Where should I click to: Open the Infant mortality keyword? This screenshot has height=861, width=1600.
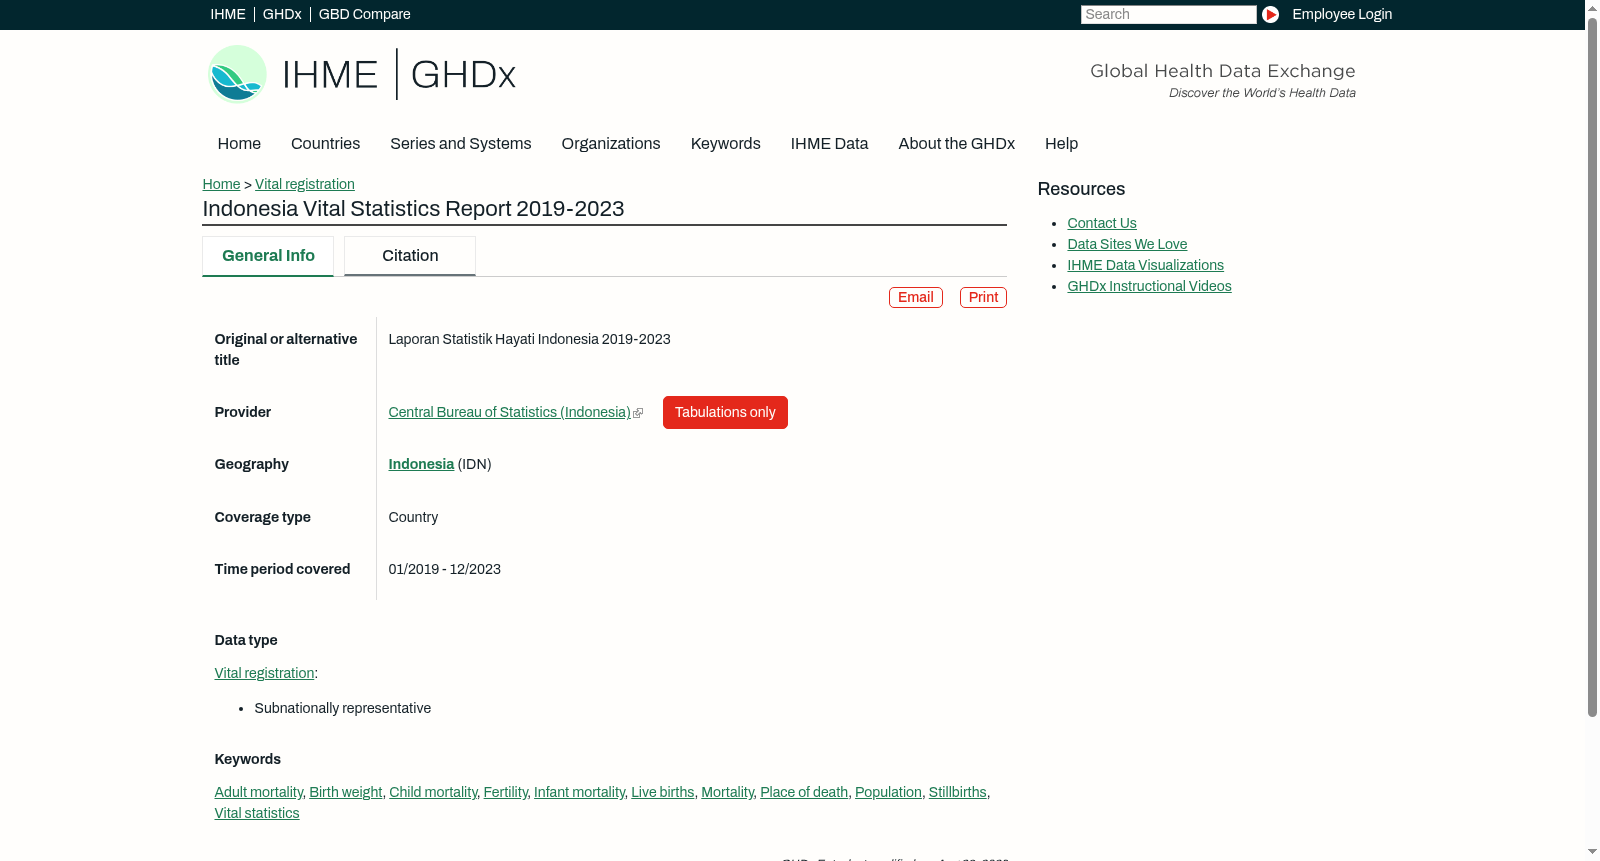(579, 792)
